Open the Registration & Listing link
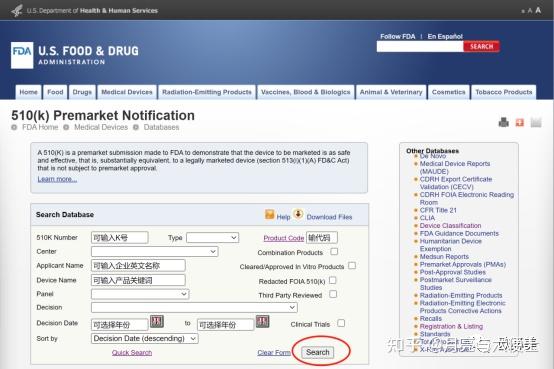 point(451,326)
